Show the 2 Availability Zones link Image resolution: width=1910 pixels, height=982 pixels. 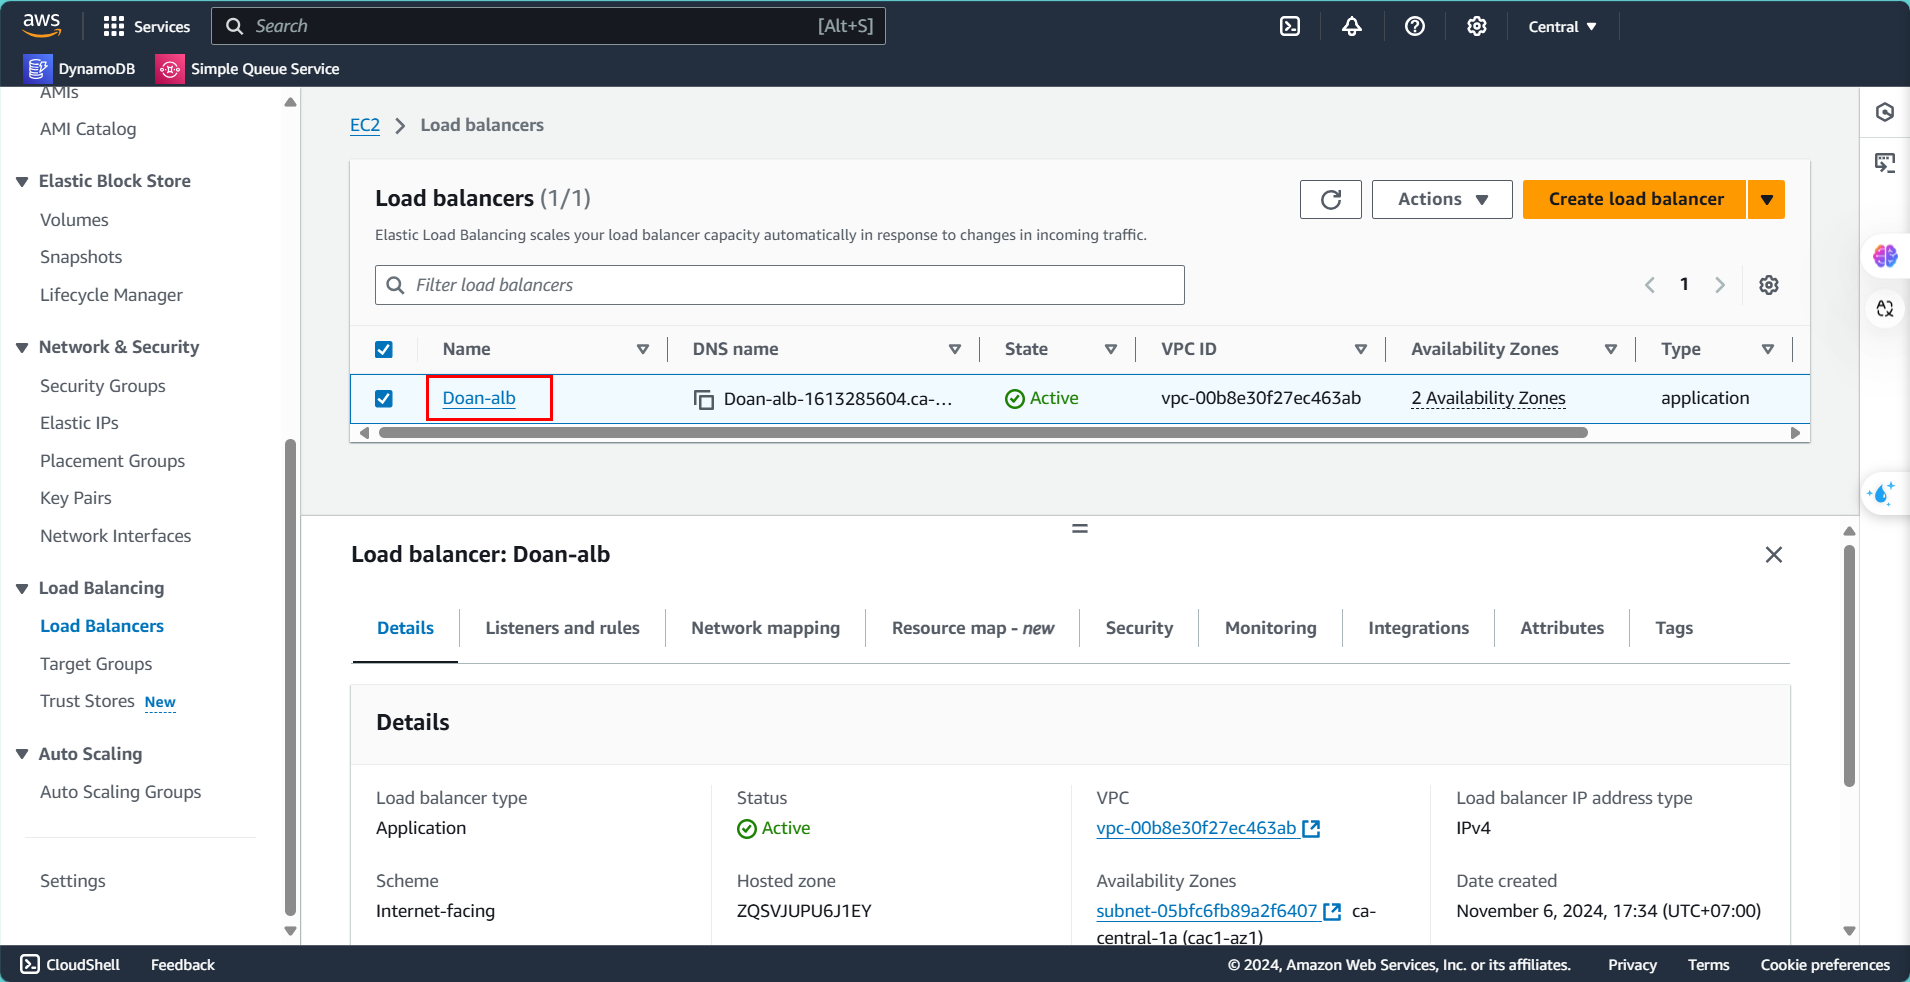[x=1488, y=398]
